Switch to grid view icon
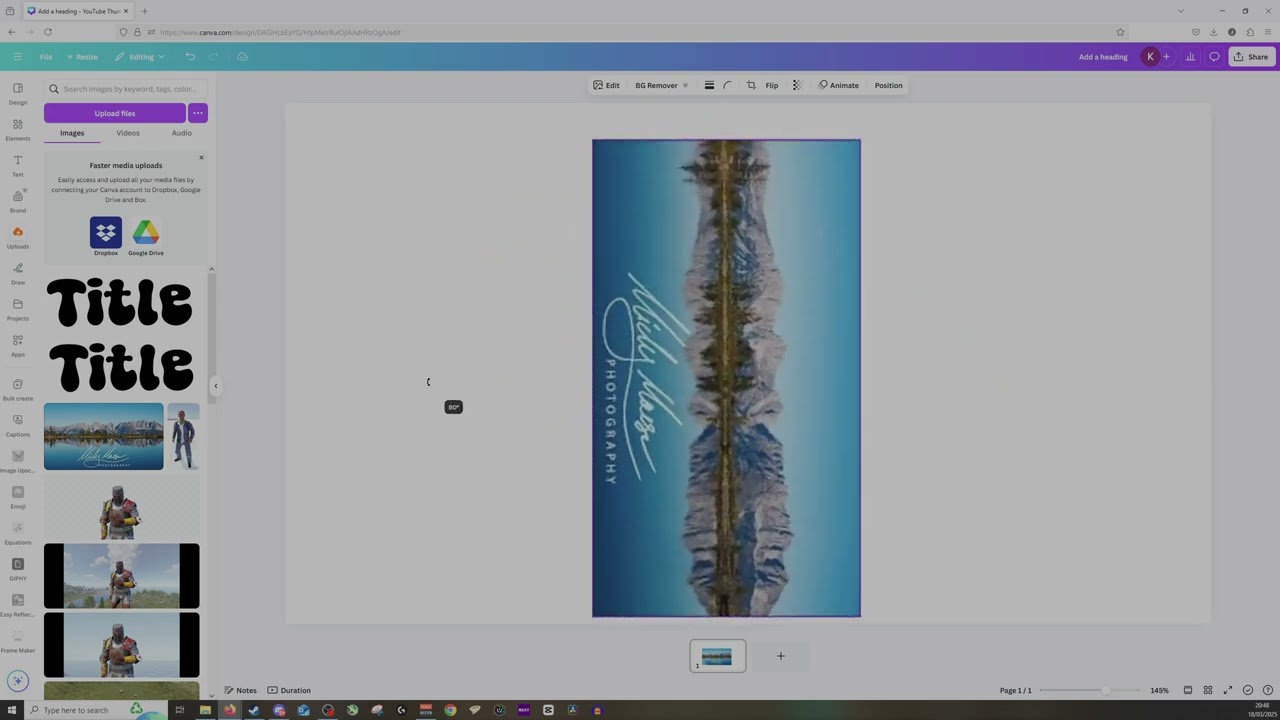The height and width of the screenshot is (720, 1280). [x=1208, y=690]
